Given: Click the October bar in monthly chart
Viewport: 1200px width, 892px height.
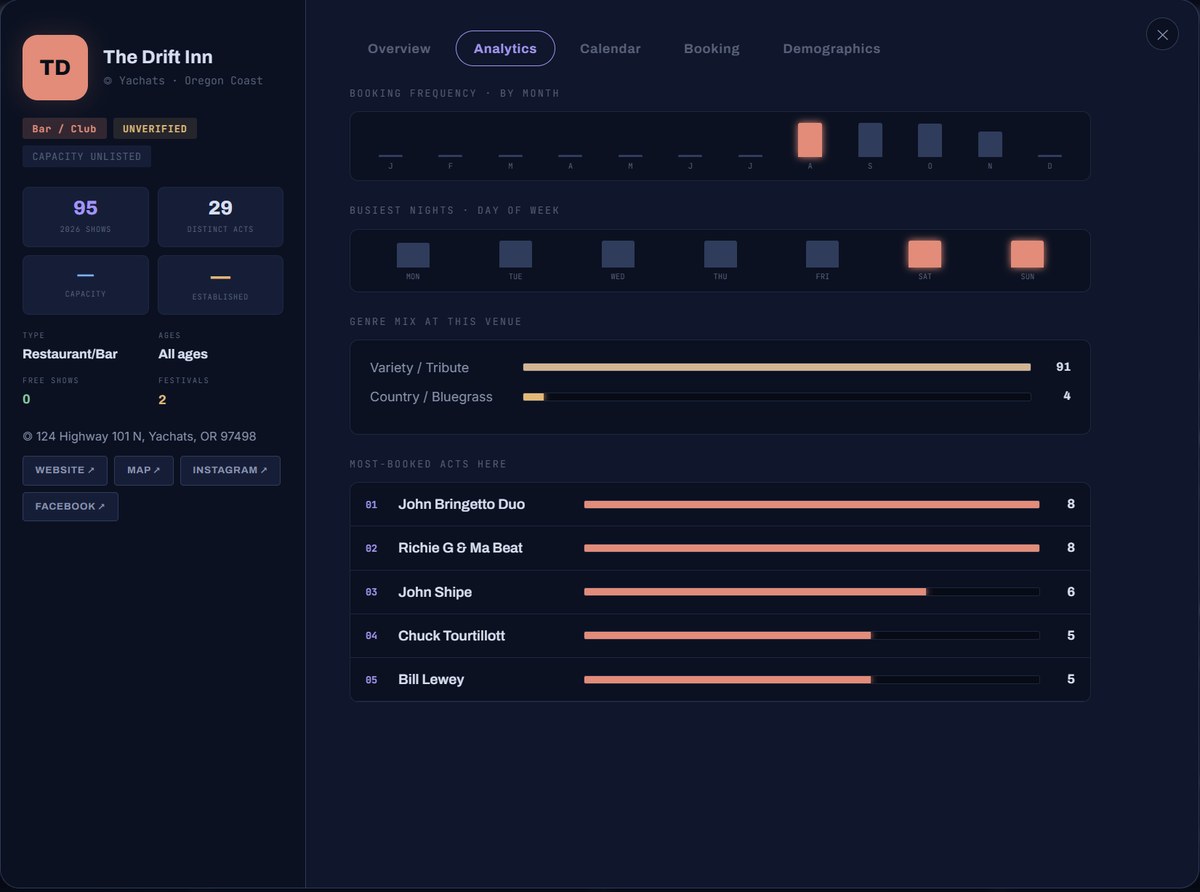Looking at the screenshot, I should (930, 140).
